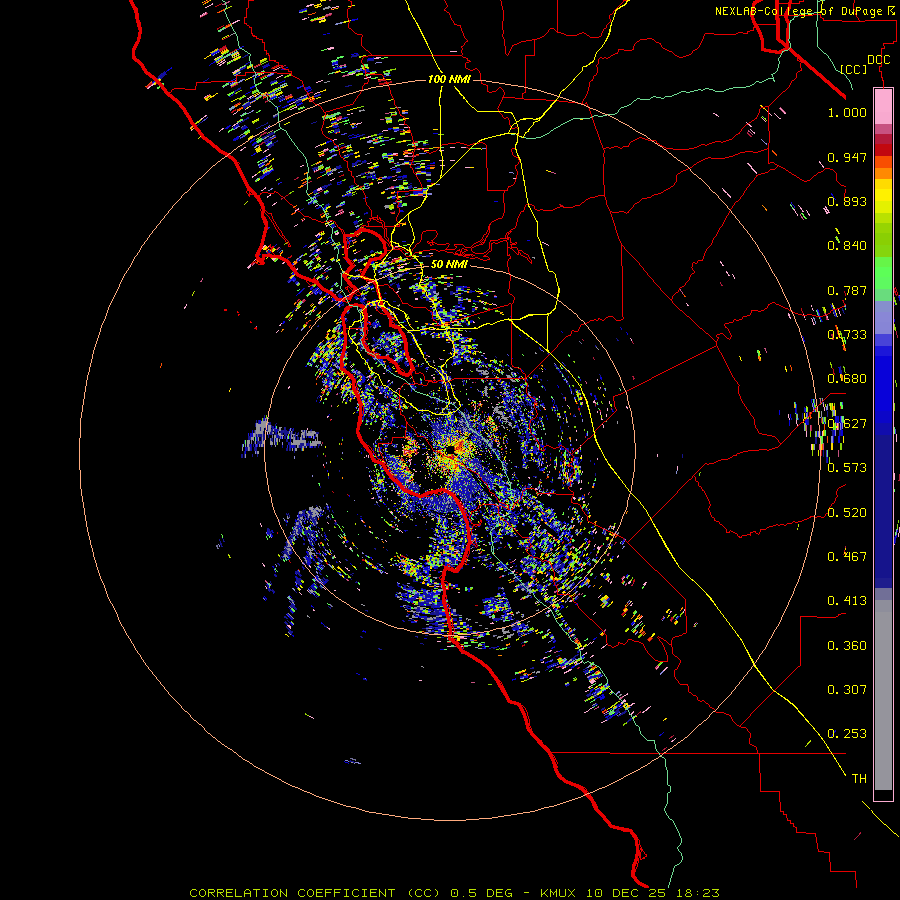Image resolution: width=900 pixels, height=900 pixels.
Task: Click the radar site at the rings' center
Action: click(x=451, y=449)
